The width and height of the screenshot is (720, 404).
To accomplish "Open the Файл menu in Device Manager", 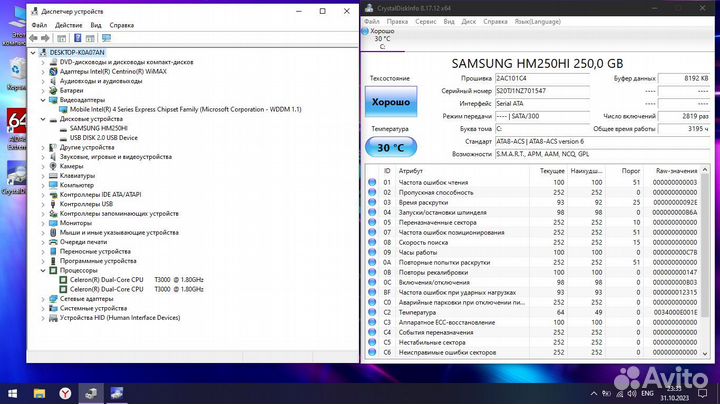I will click(x=39, y=25).
